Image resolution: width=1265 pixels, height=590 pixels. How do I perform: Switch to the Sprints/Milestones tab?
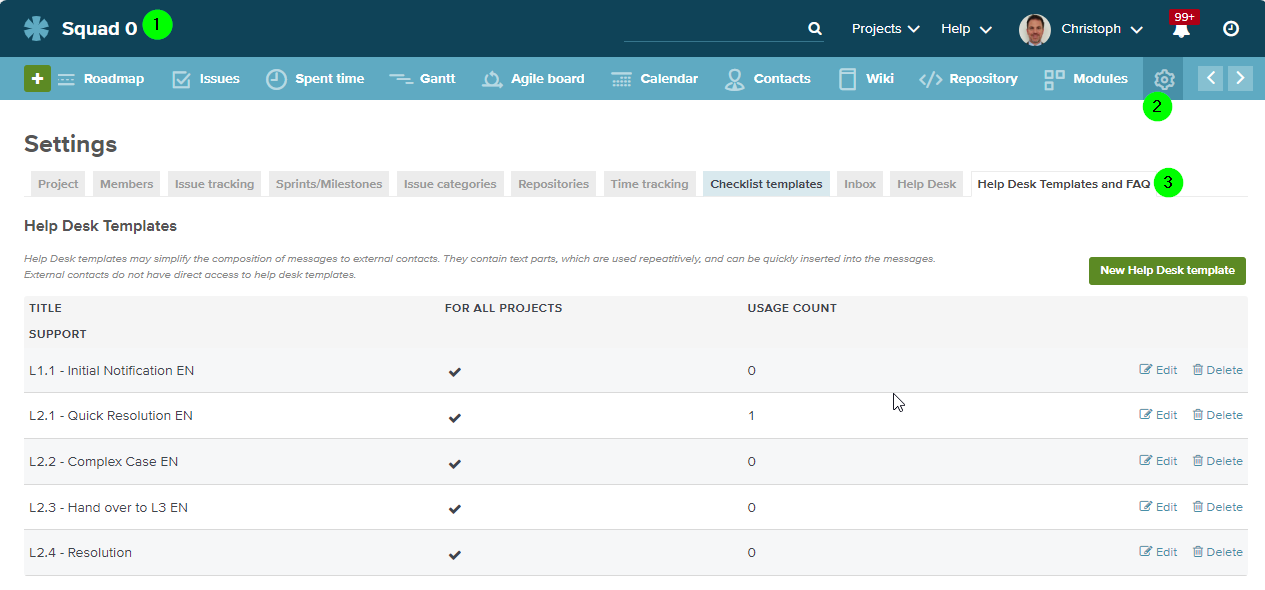coord(329,184)
